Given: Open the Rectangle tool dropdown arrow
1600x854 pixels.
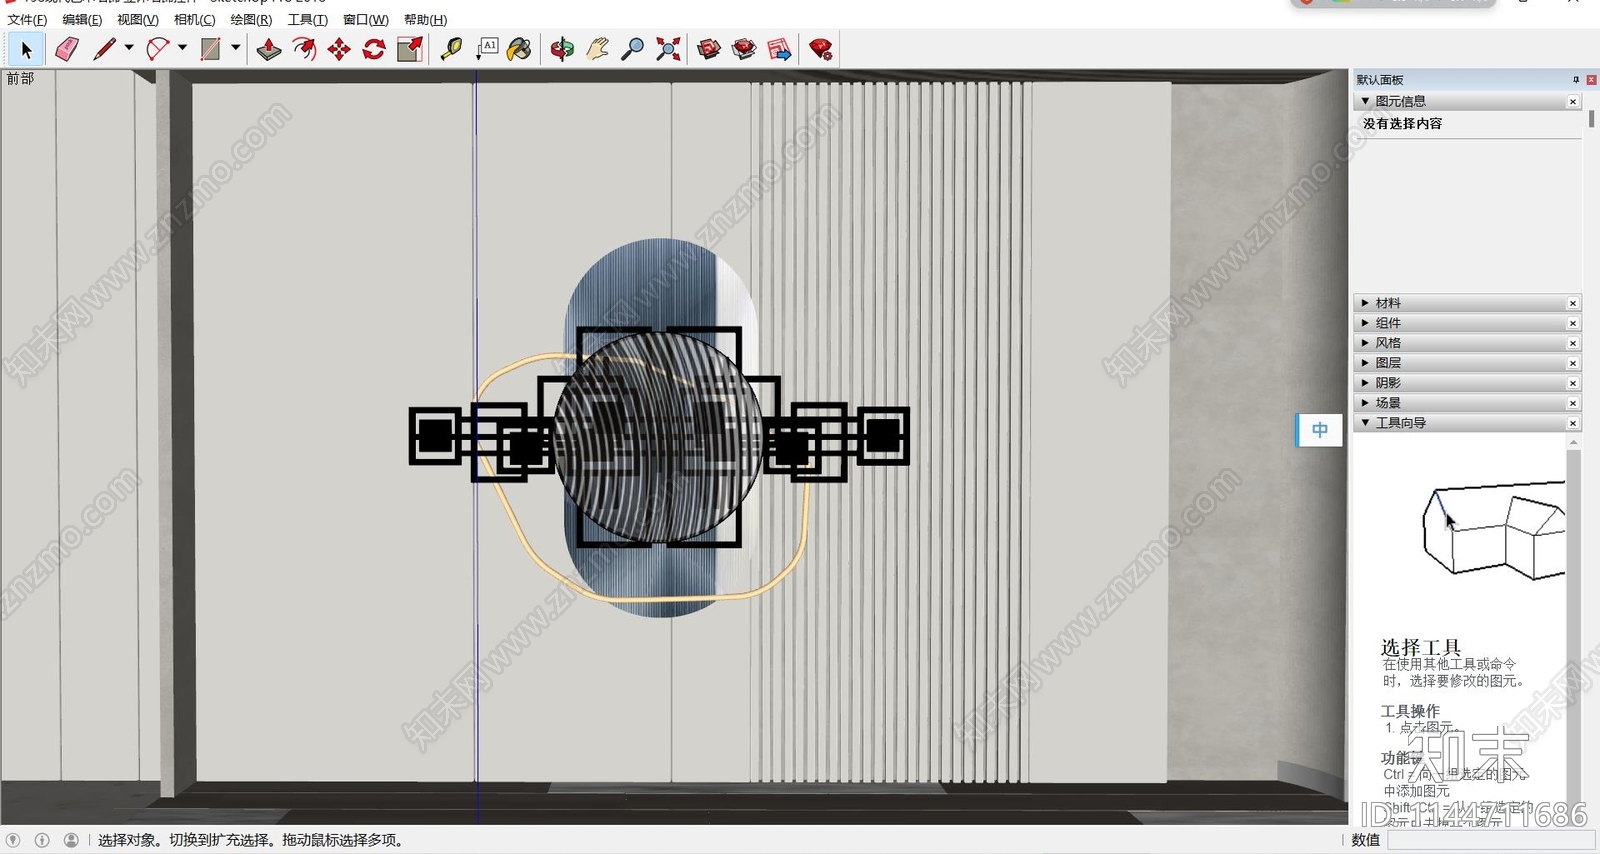Looking at the screenshot, I should tap(236, 47).
